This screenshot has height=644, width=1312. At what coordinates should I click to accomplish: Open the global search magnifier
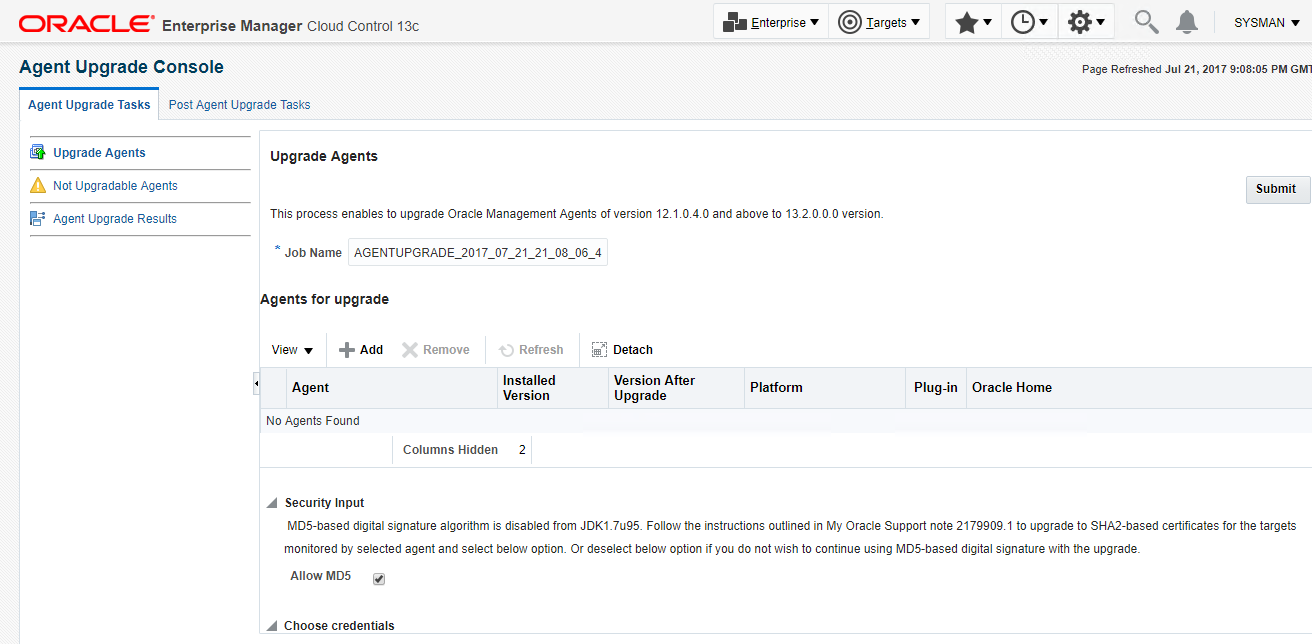1145,20
